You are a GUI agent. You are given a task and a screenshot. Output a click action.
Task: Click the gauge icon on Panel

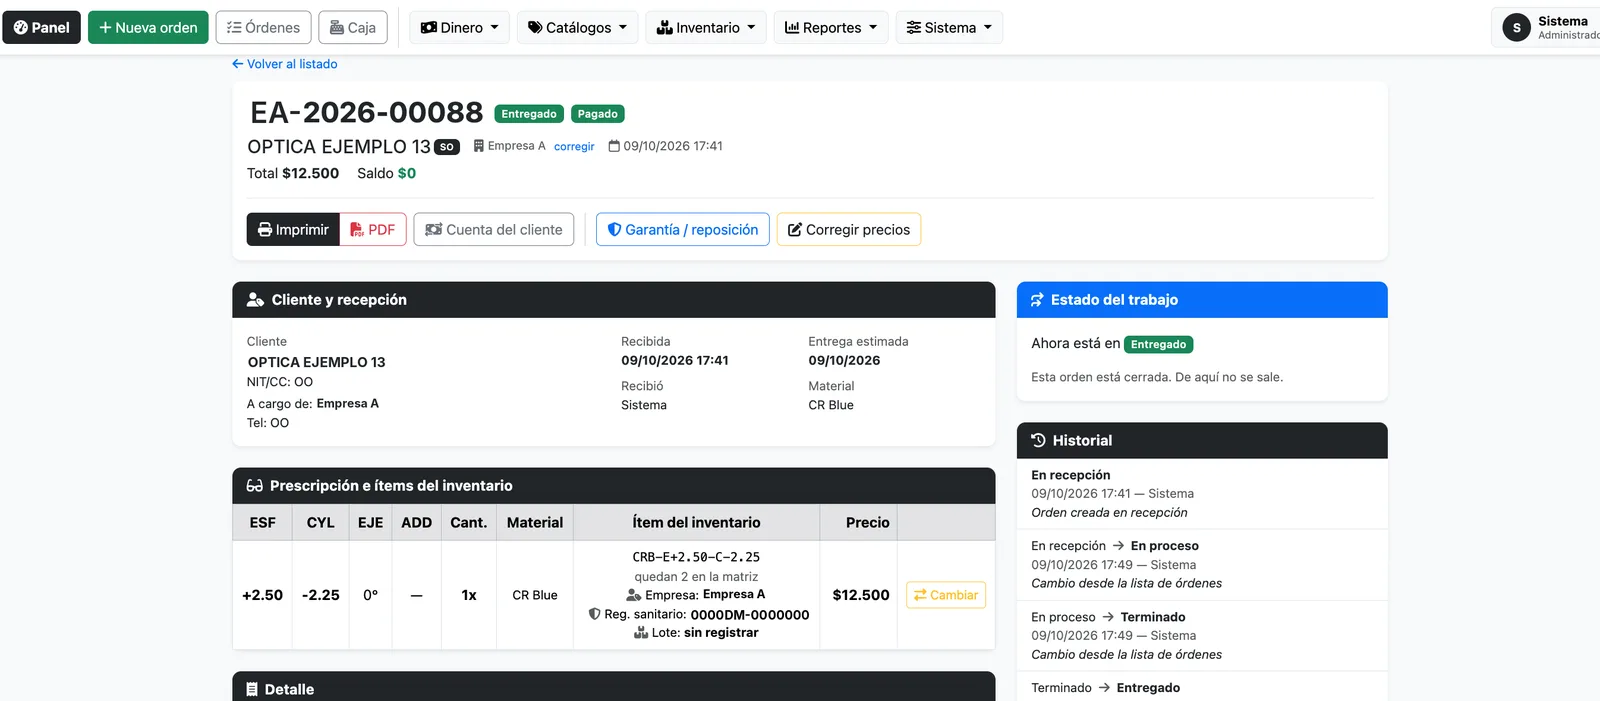pyautogui.click(x=21, y=28)
